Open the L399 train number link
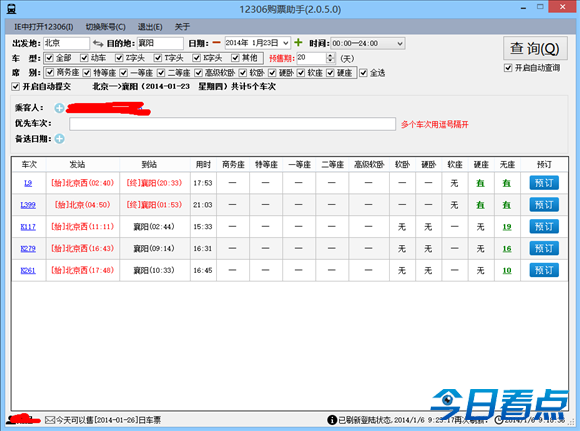 28,205
